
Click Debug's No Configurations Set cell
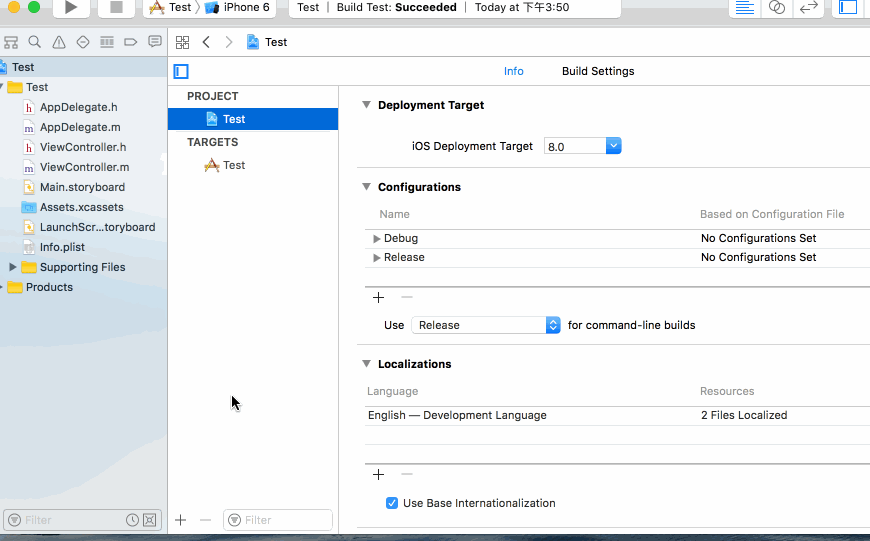758,238
